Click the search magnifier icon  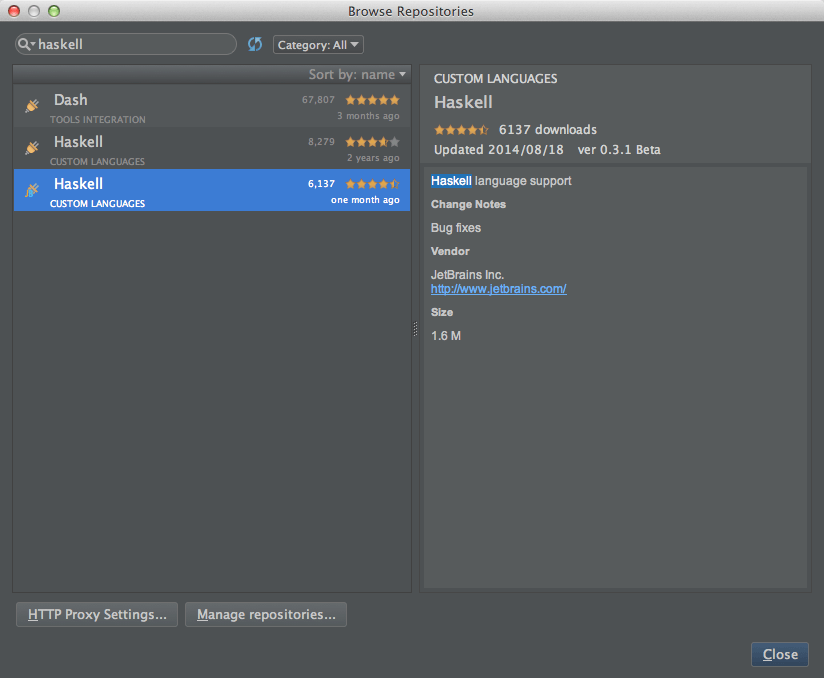(x=23, y=45)
